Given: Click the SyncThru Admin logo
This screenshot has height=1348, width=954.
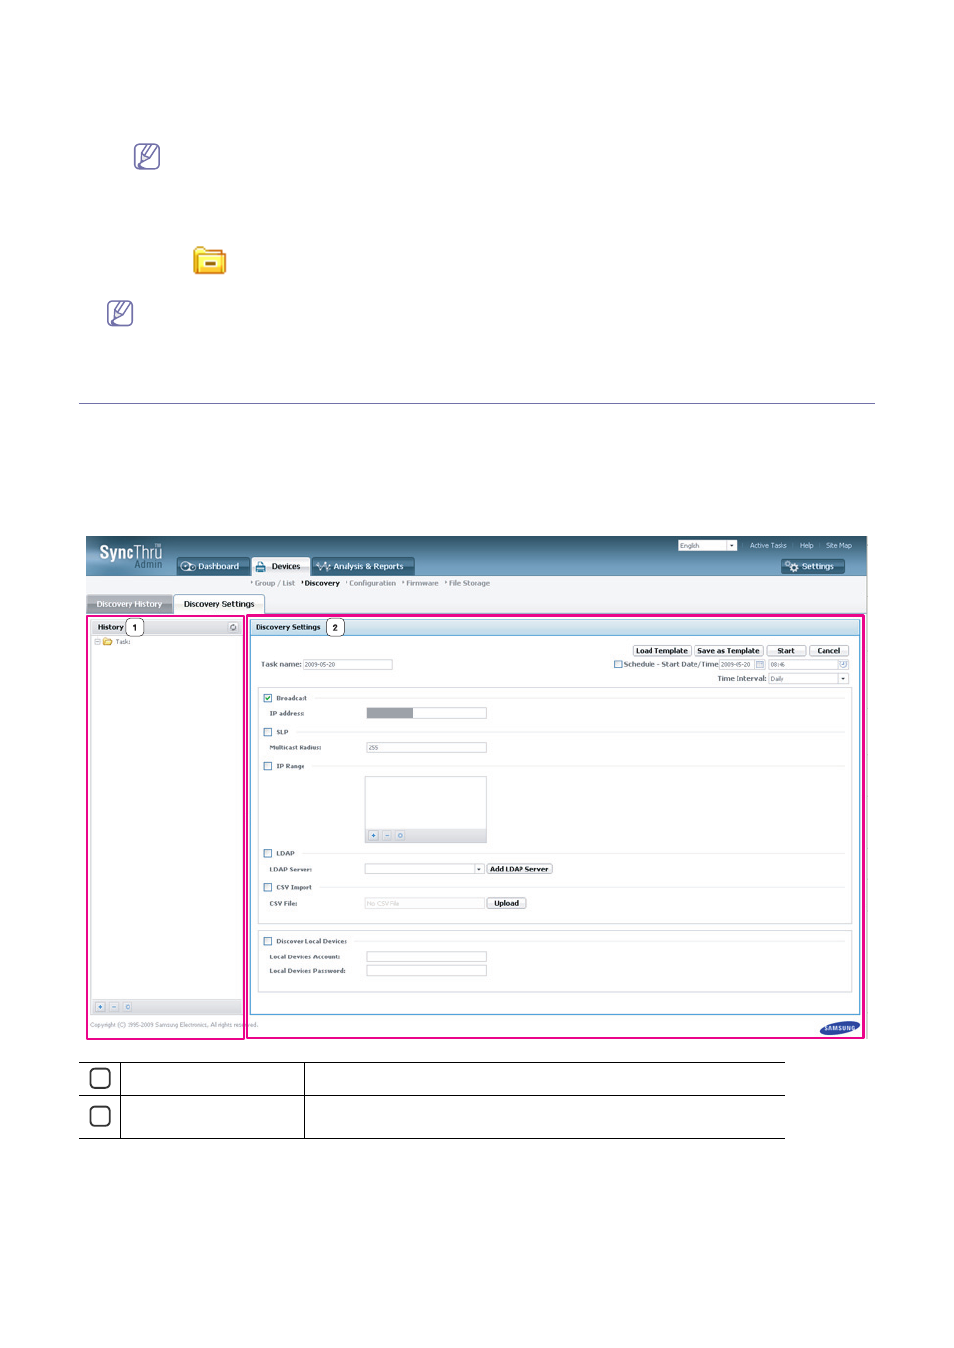Looking at the screenshot, I should coord(131,556).
